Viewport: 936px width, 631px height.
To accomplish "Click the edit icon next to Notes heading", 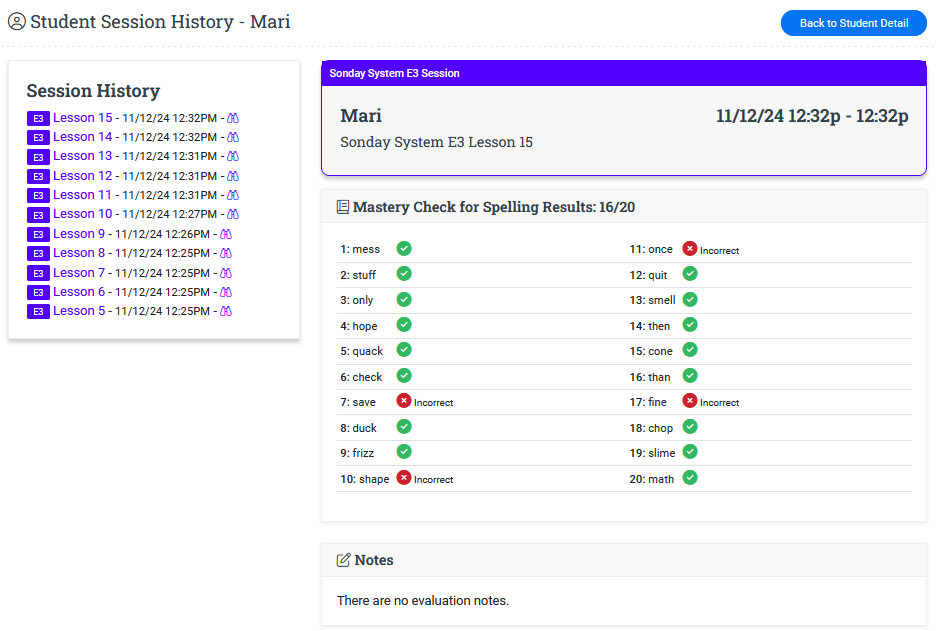I will click(344, 560).
